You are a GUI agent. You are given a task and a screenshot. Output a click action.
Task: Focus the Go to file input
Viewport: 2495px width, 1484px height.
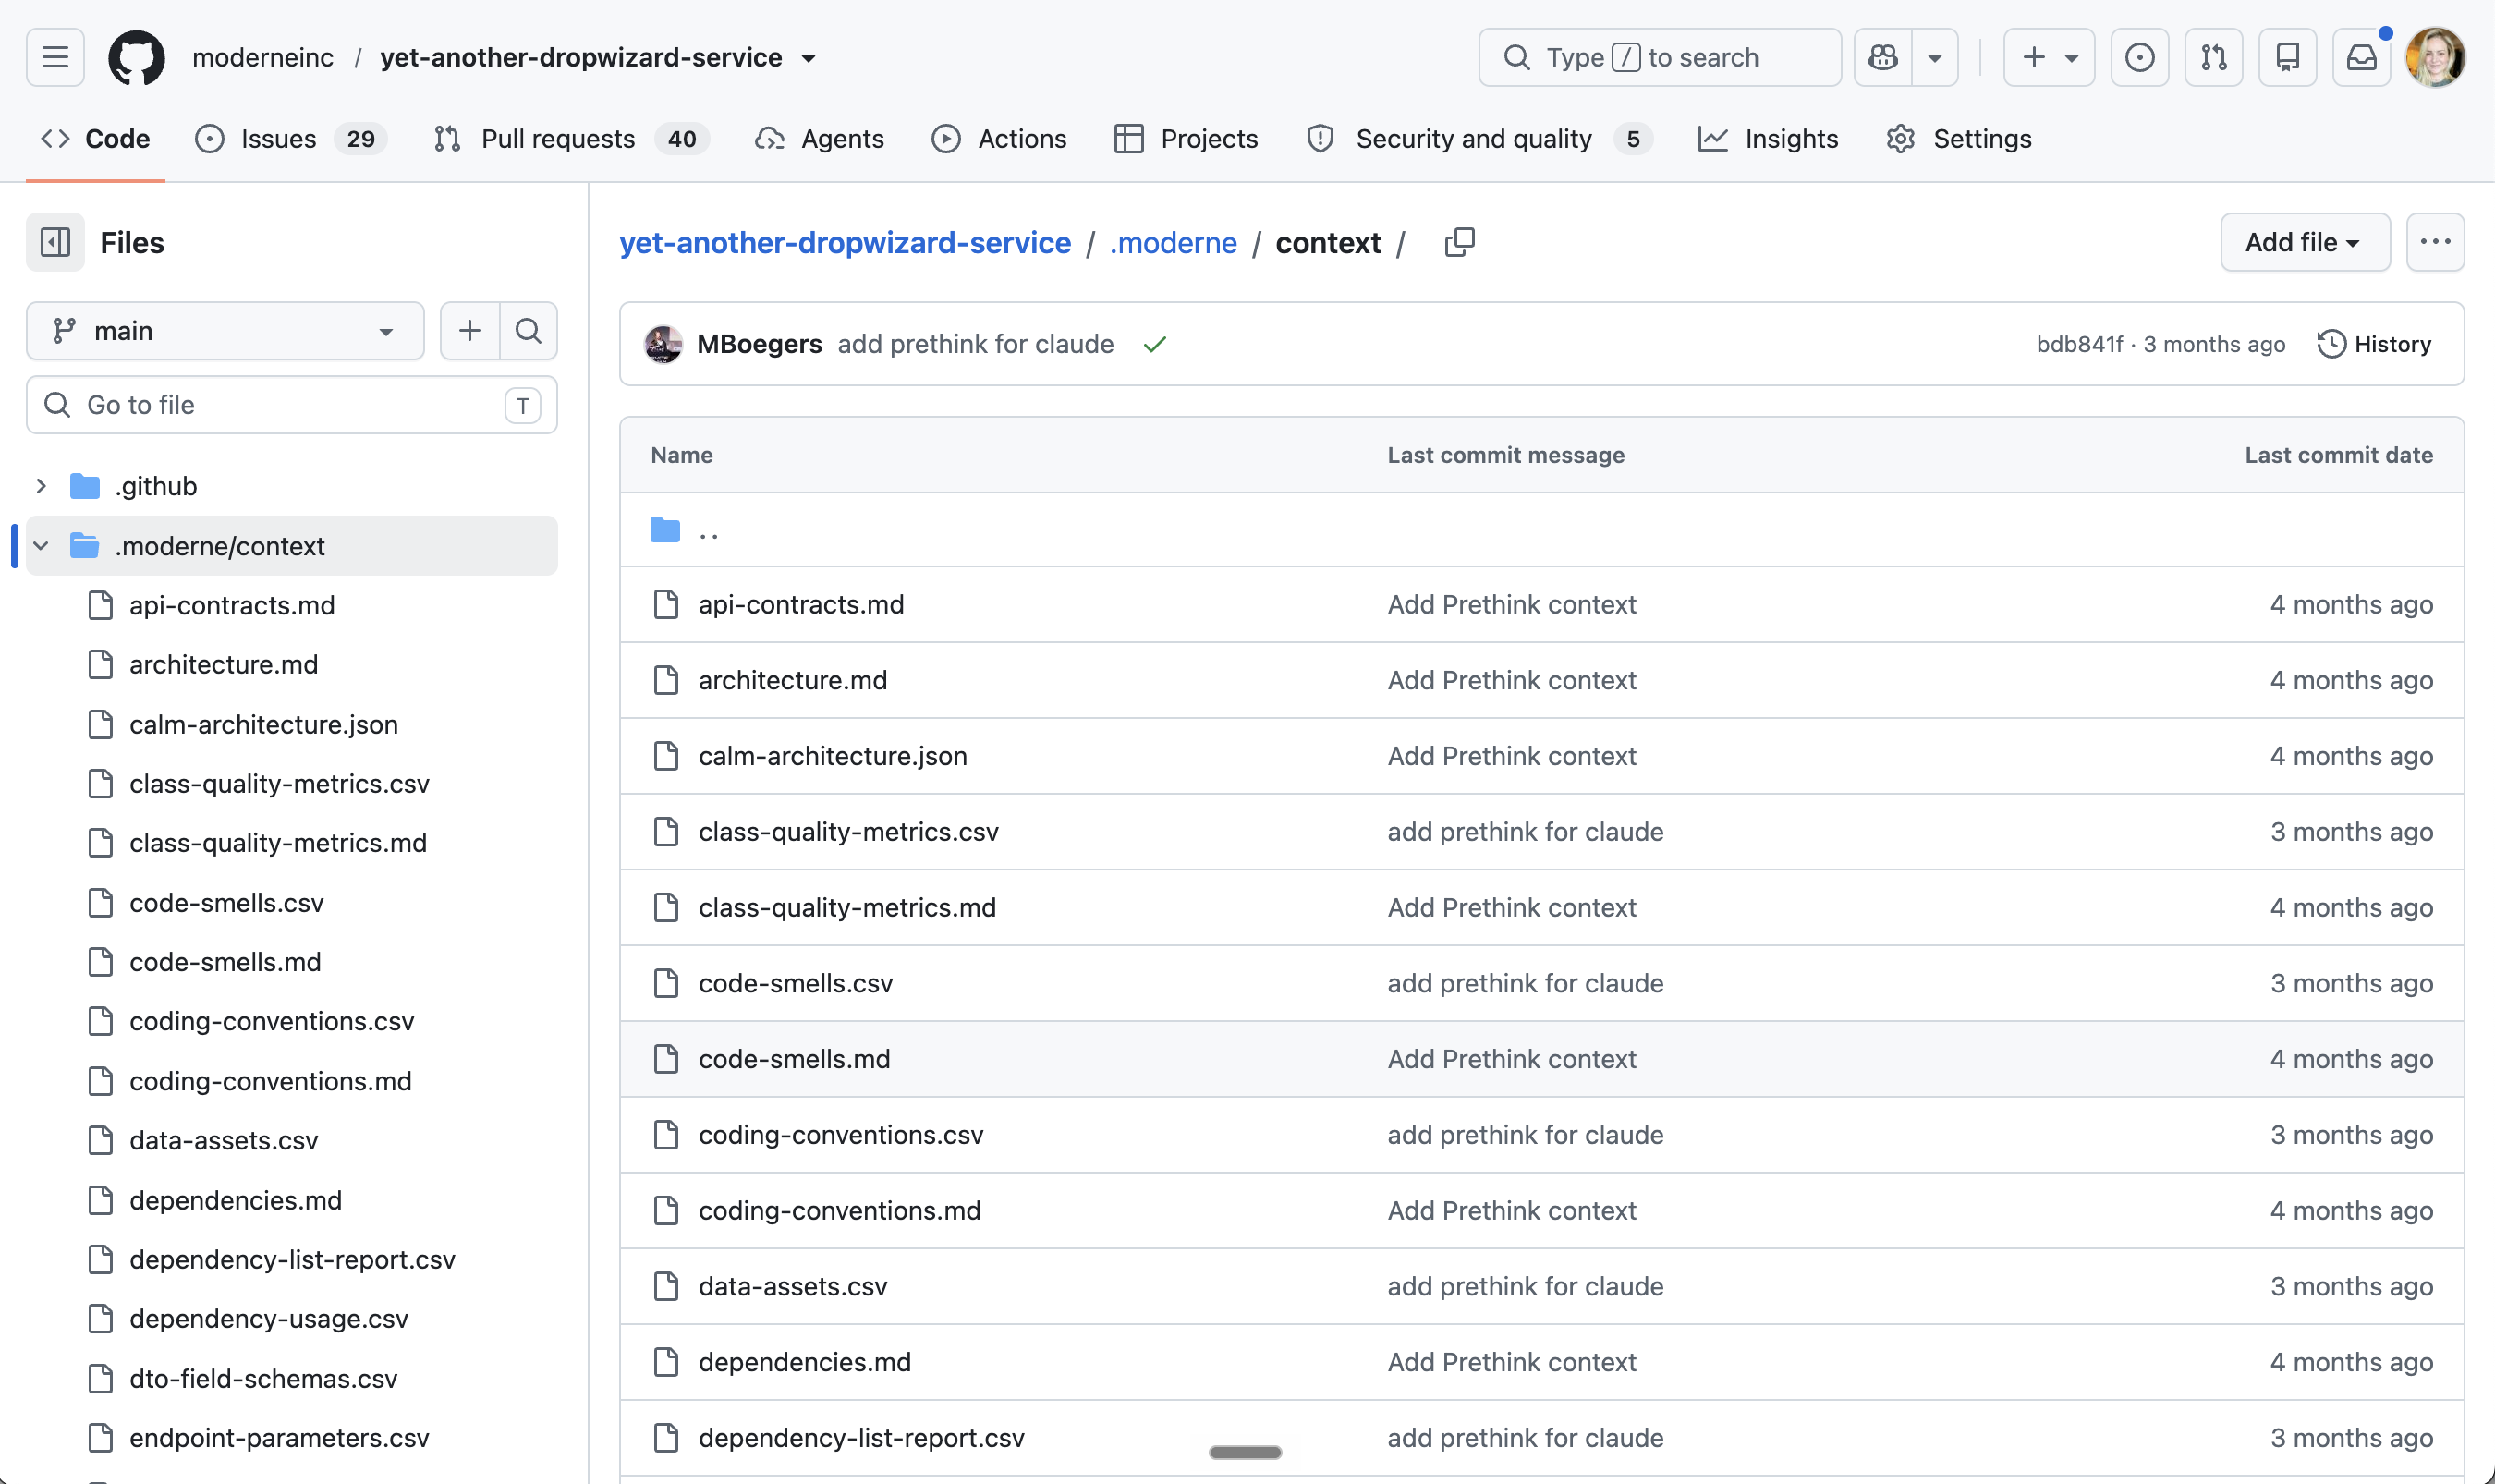291,405
